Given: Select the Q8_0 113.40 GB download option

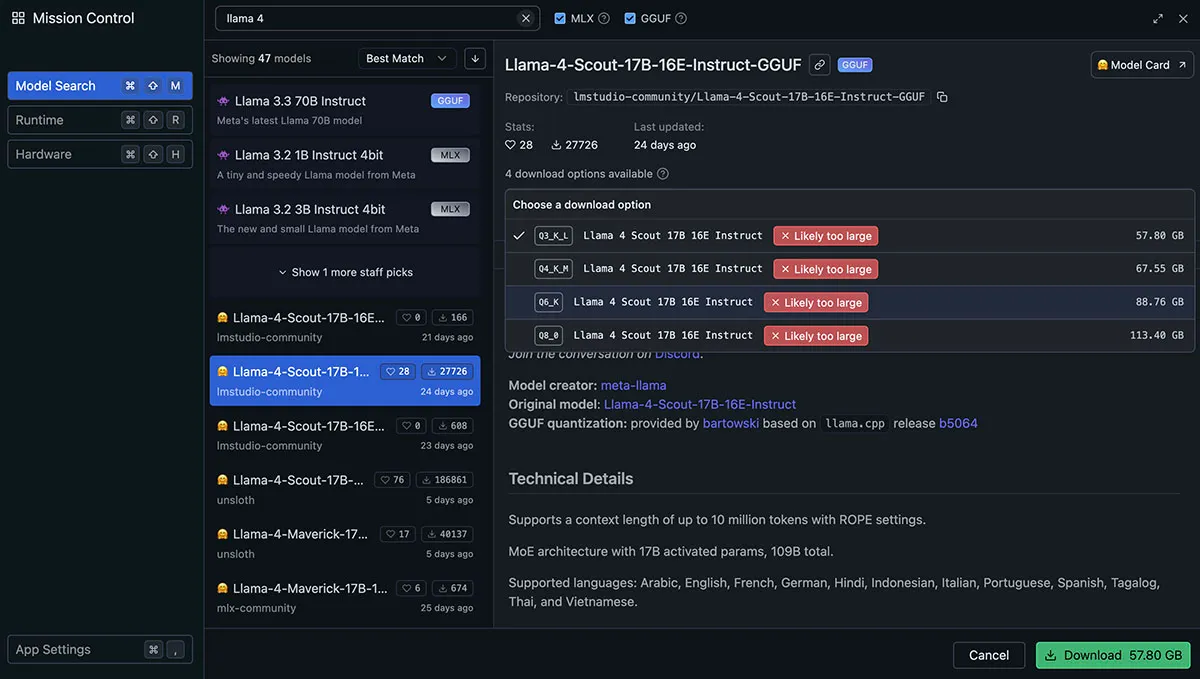Looking at the screenshot, I should coord(850,336).
